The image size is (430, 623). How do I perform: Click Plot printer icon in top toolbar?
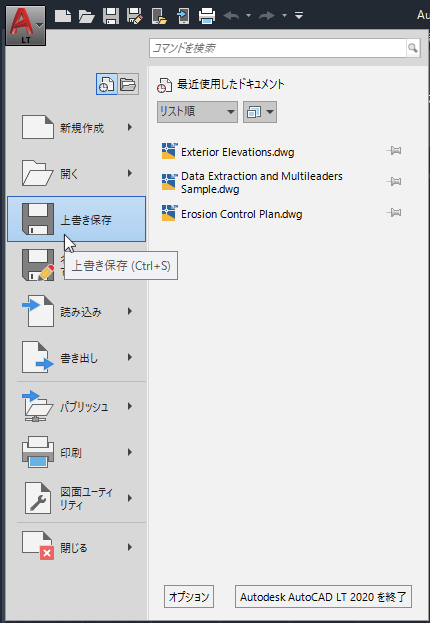pos(207,16)
